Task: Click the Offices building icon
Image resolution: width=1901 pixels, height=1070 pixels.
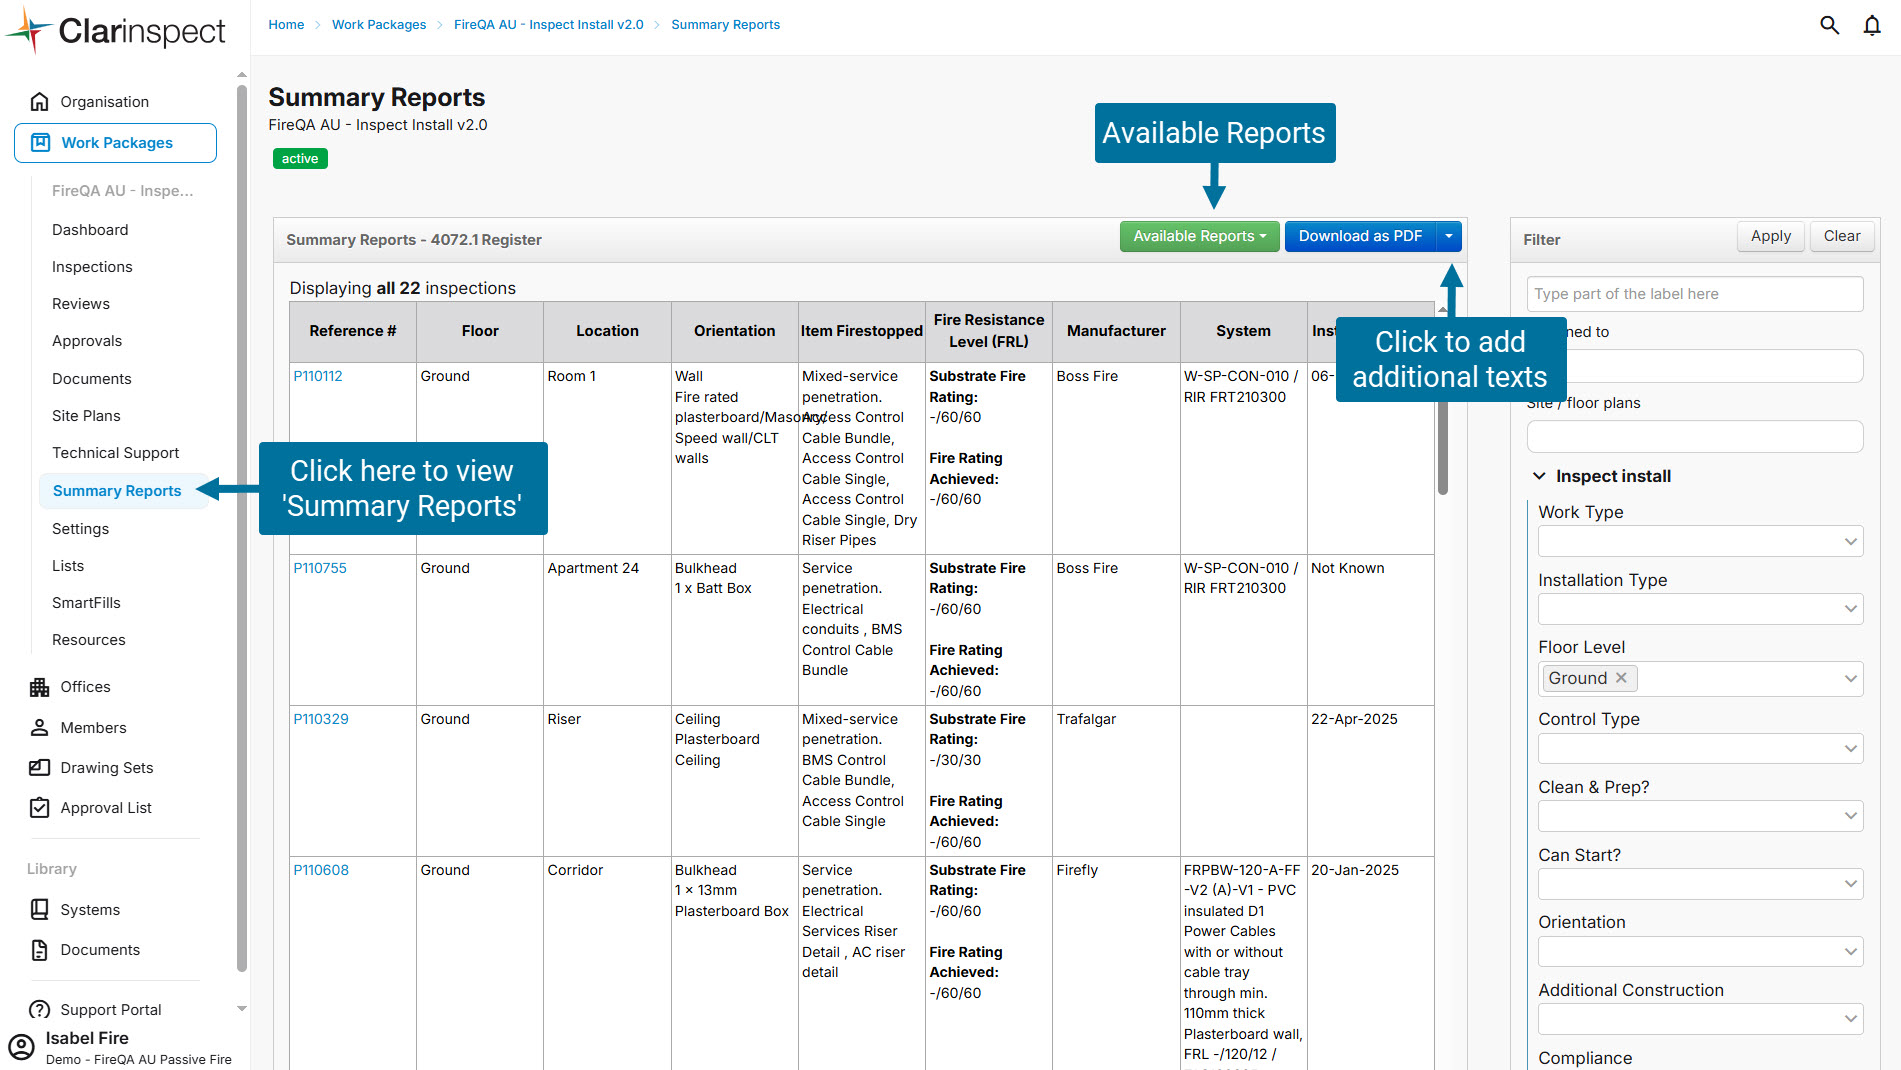Action: [x=40, y=687]
